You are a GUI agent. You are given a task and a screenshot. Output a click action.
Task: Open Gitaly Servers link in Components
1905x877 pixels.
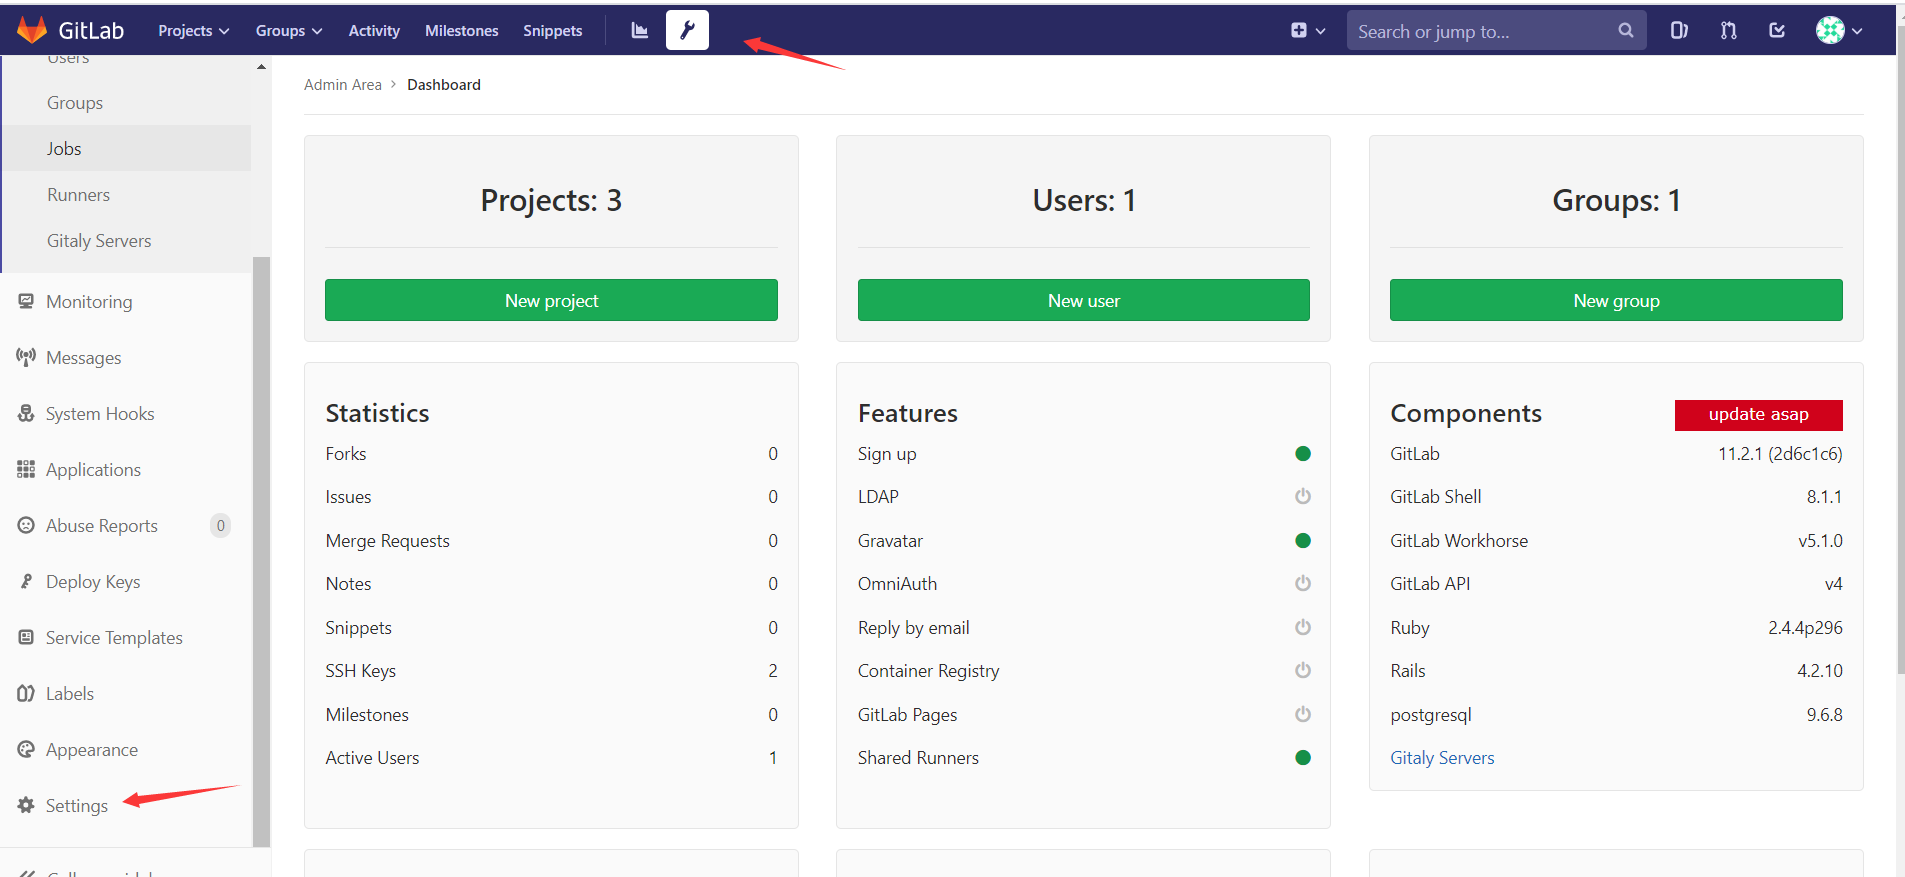click(1442, 758)
